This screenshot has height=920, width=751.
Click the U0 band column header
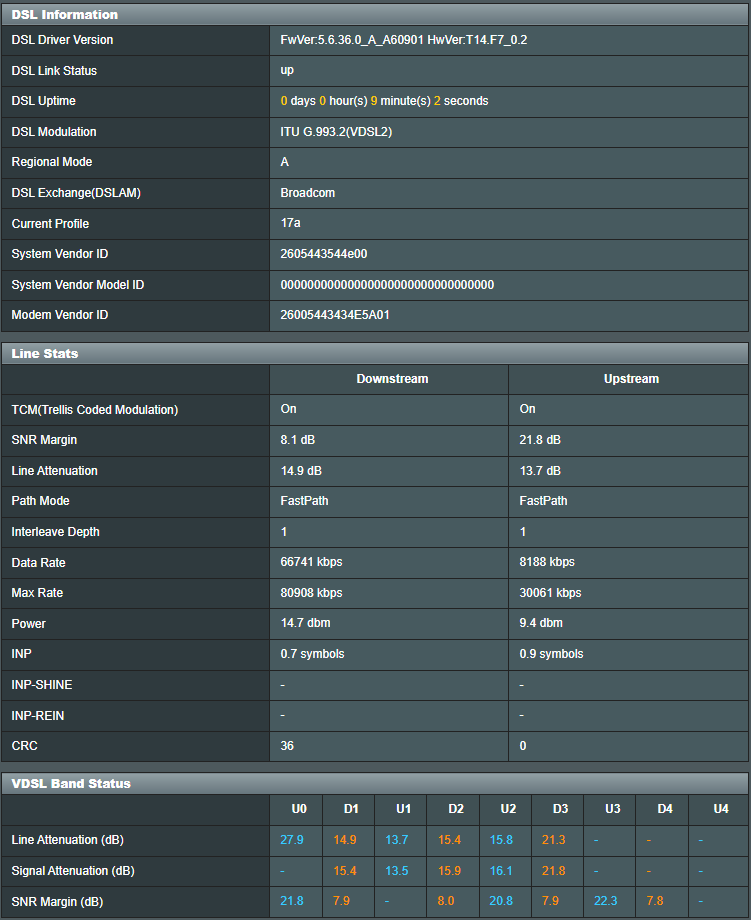[299, 809]
